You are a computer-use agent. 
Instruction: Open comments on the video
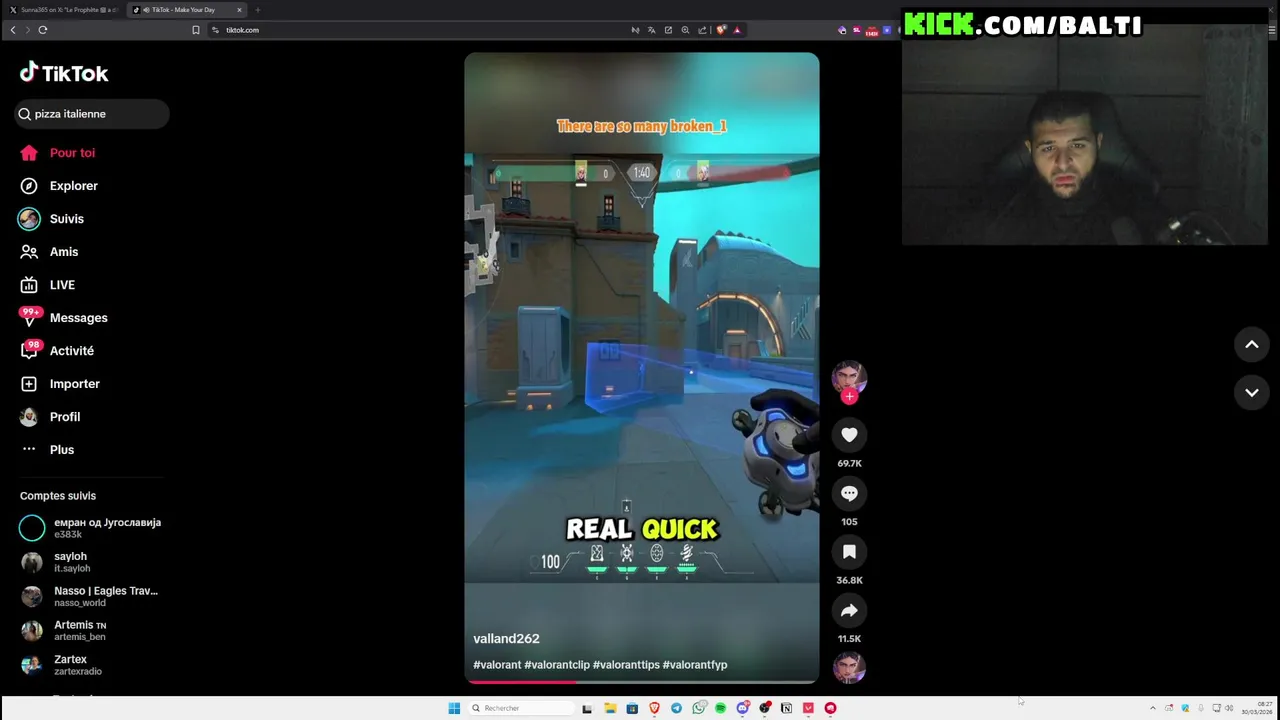click(x=849, y=493)
